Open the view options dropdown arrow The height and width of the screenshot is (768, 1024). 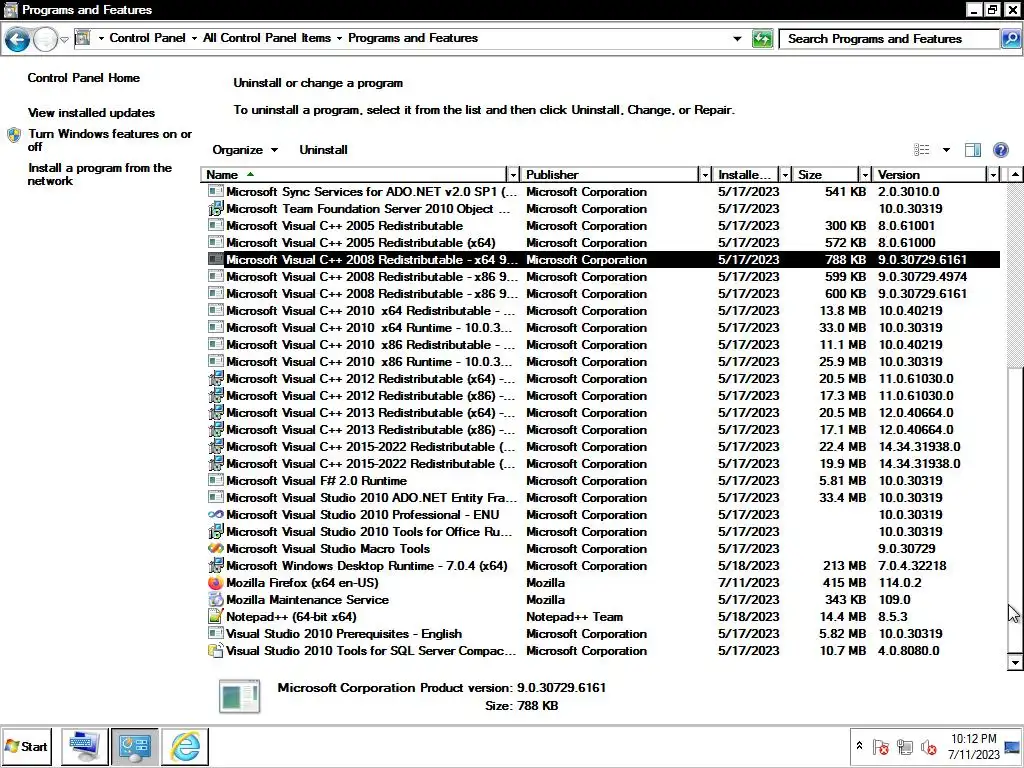(946, 150)
